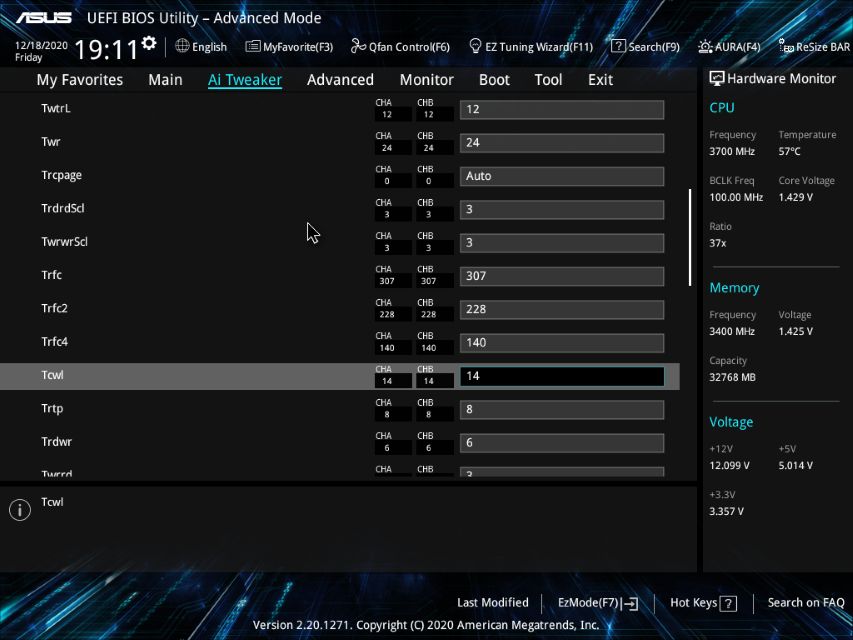Viewport: 853px width, 640px height.
Task: Click the Trcpage Auto field
Action: [x=562, y=176]
